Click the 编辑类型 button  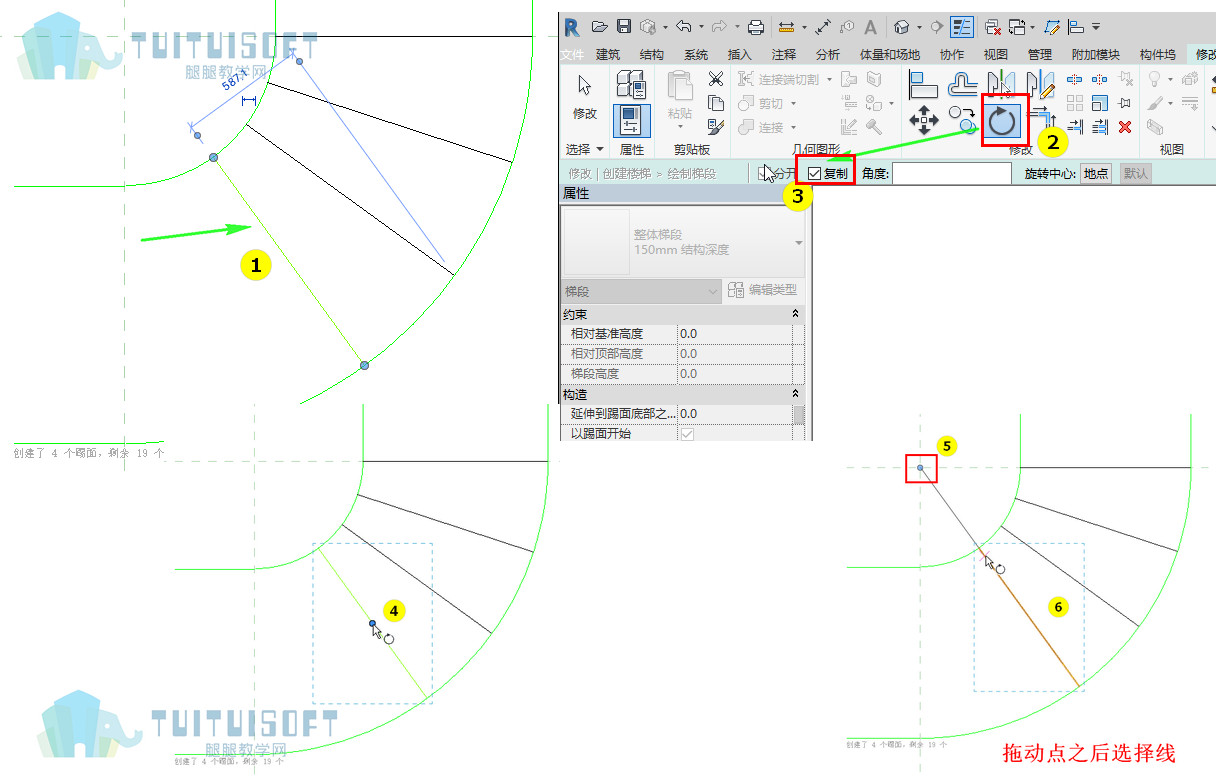coord(763,290)
